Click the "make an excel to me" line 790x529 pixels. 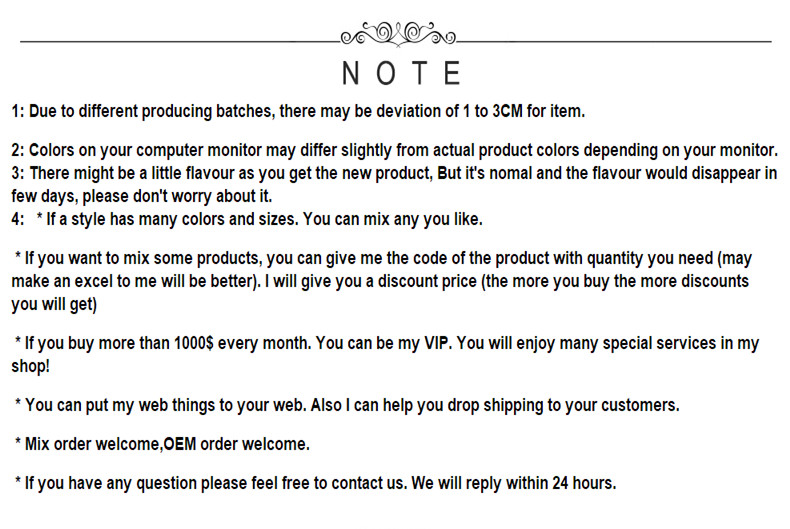pyautogui.click(x=380, y=281)
